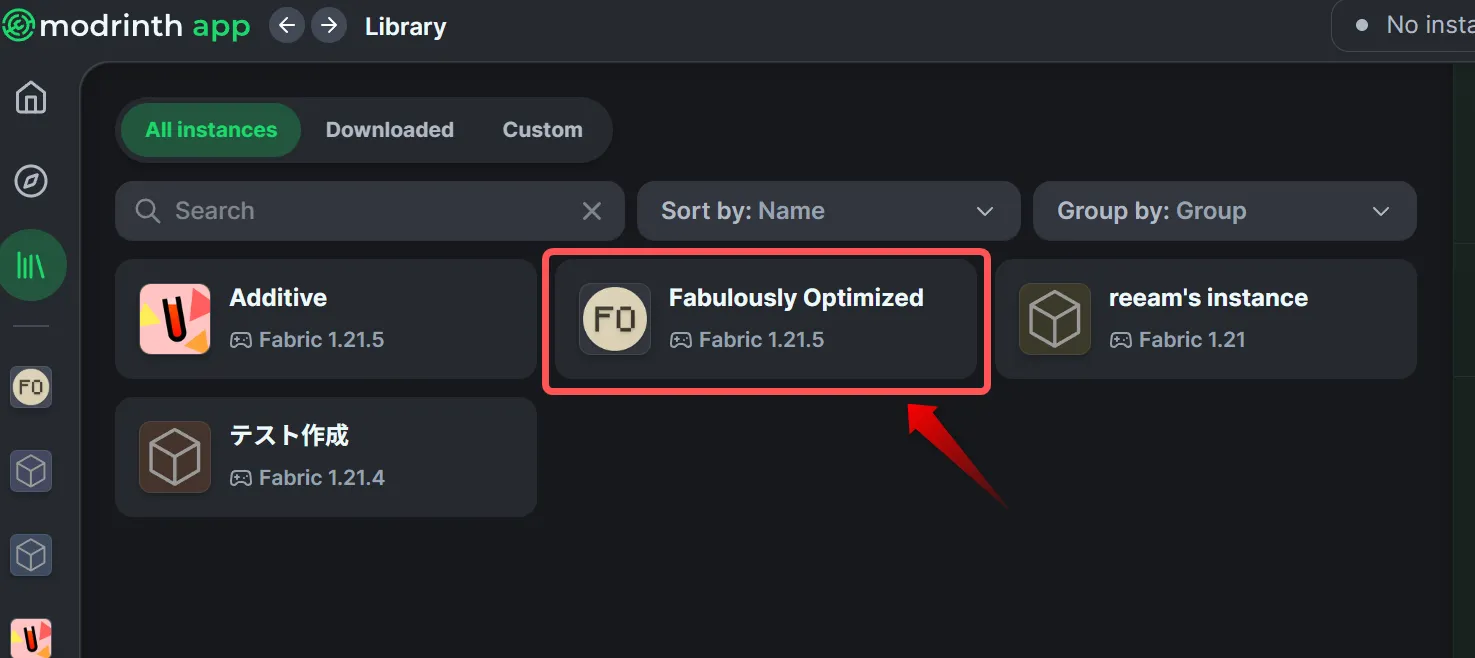Open the Discover compass icon

(31, 181)
